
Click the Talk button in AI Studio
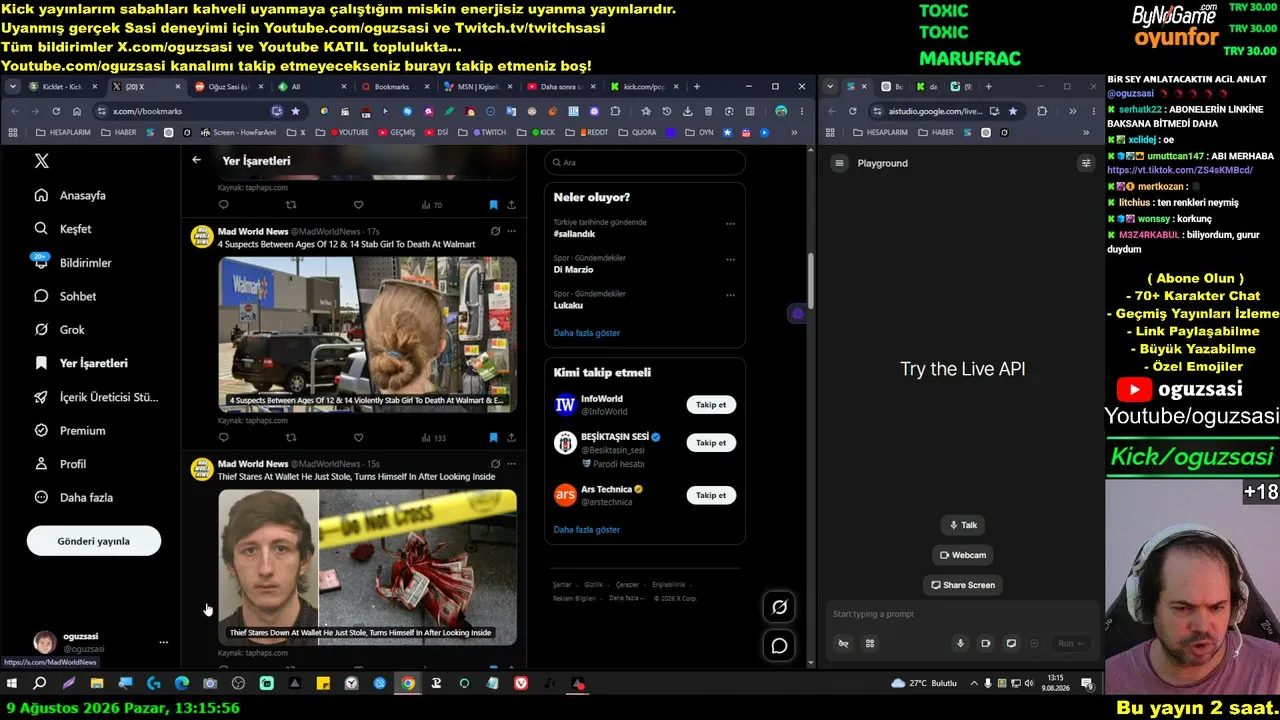963,525
